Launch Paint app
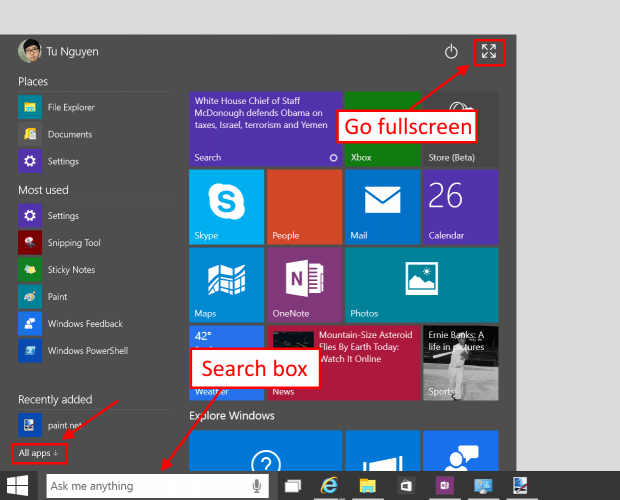The width and height of the screenshot is (620, 500). 94,296
